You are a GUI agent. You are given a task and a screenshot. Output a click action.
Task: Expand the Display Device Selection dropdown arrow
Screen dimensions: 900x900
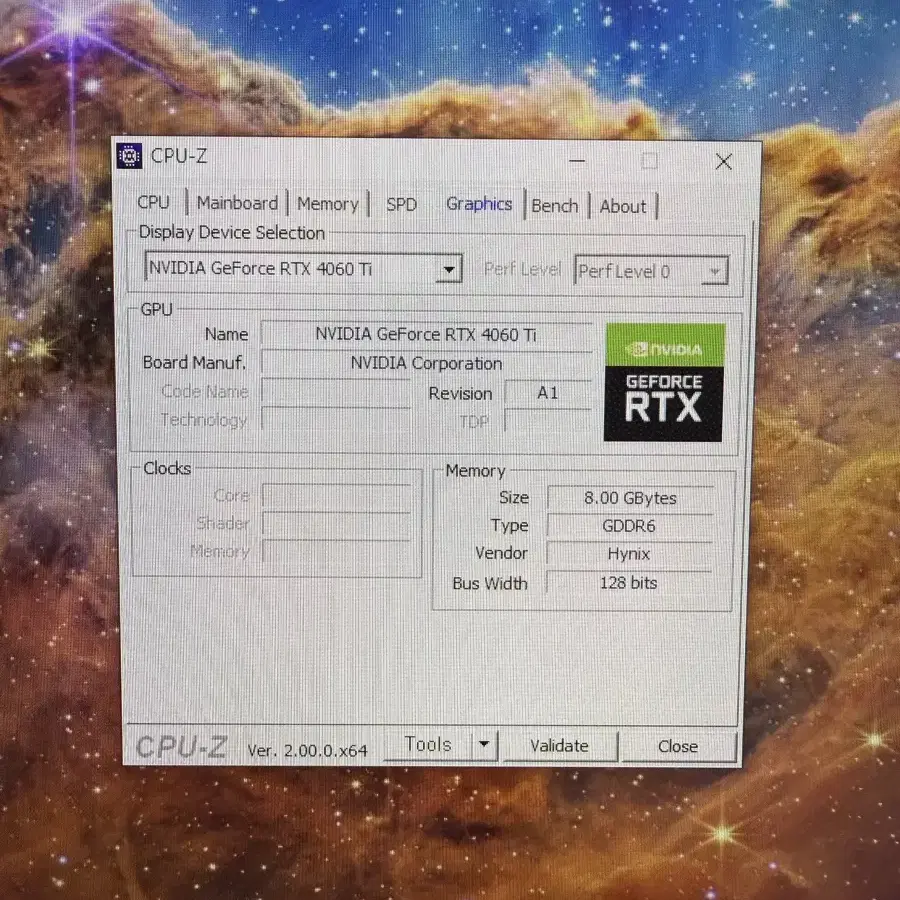449,269
